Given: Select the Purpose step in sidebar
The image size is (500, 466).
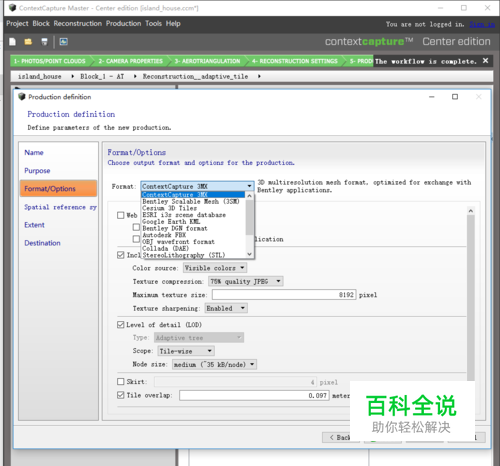Looking at the screenshot, I should [37, 171].
